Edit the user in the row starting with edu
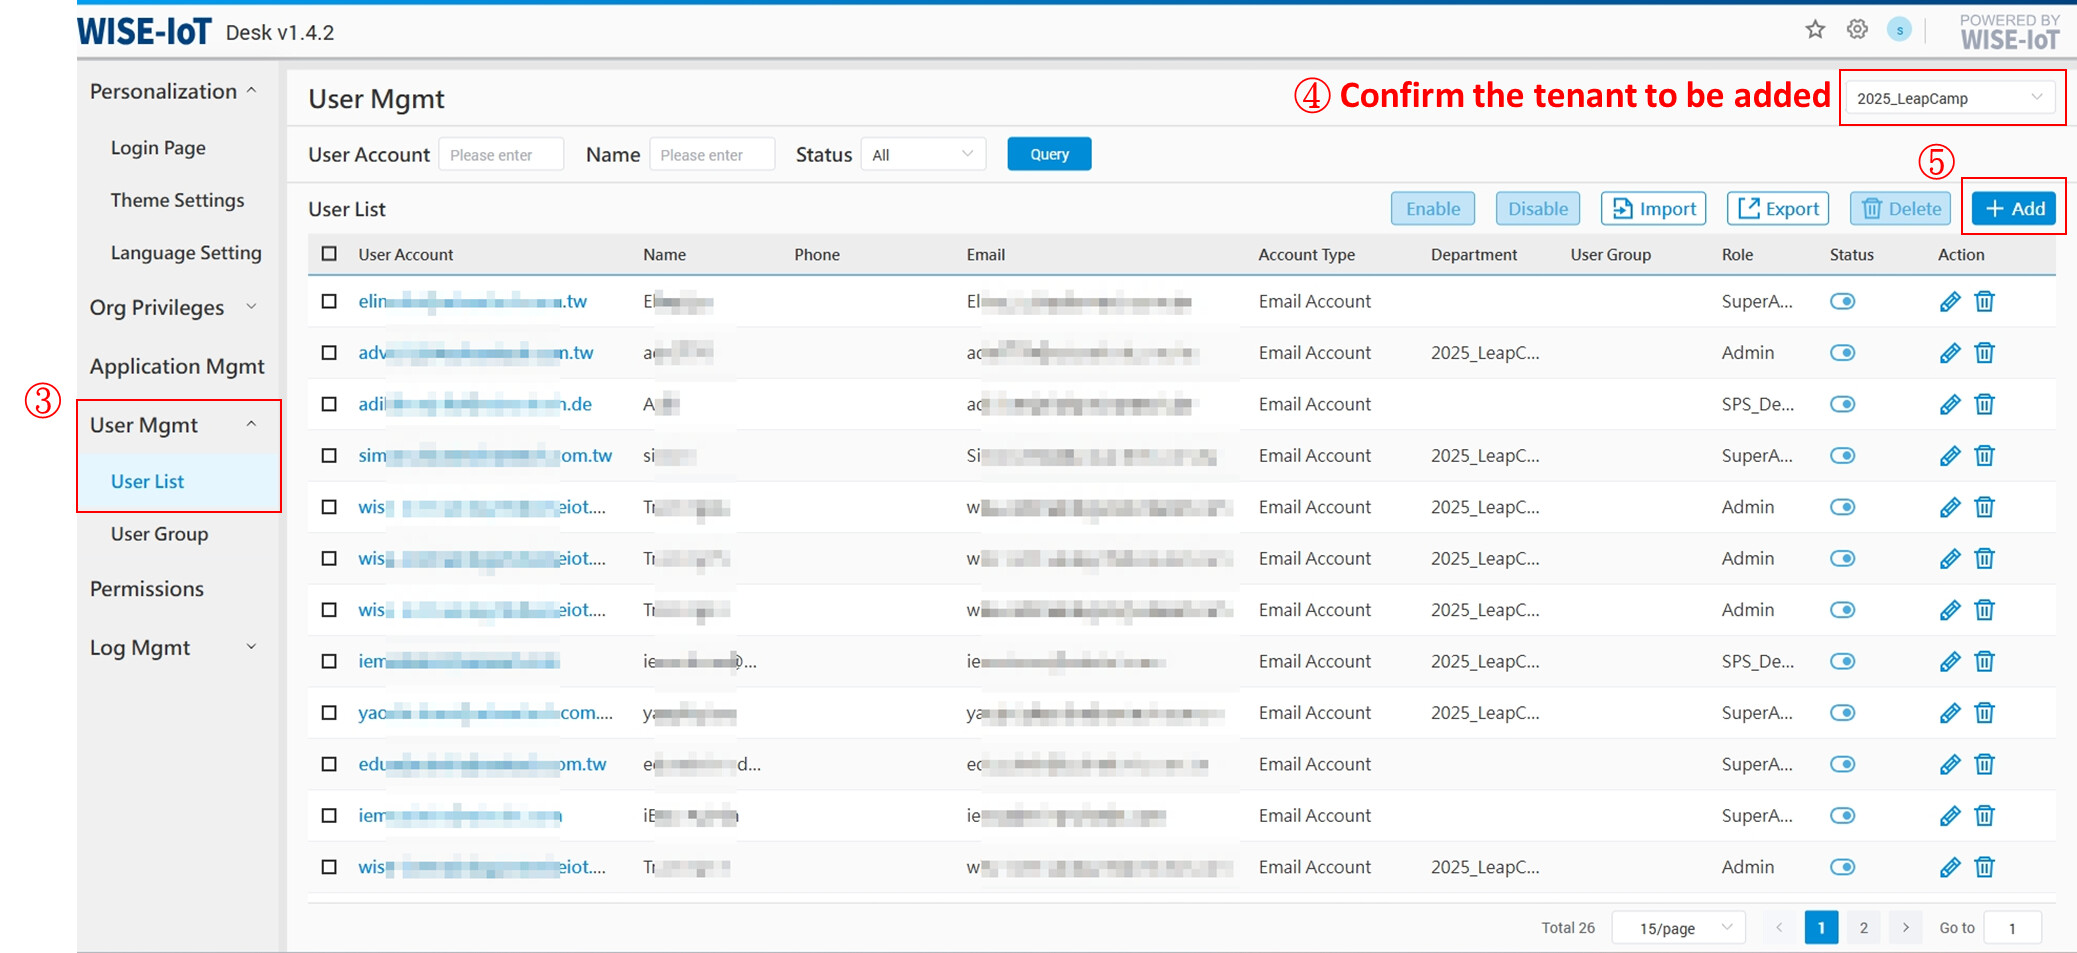 [1950, 764]
